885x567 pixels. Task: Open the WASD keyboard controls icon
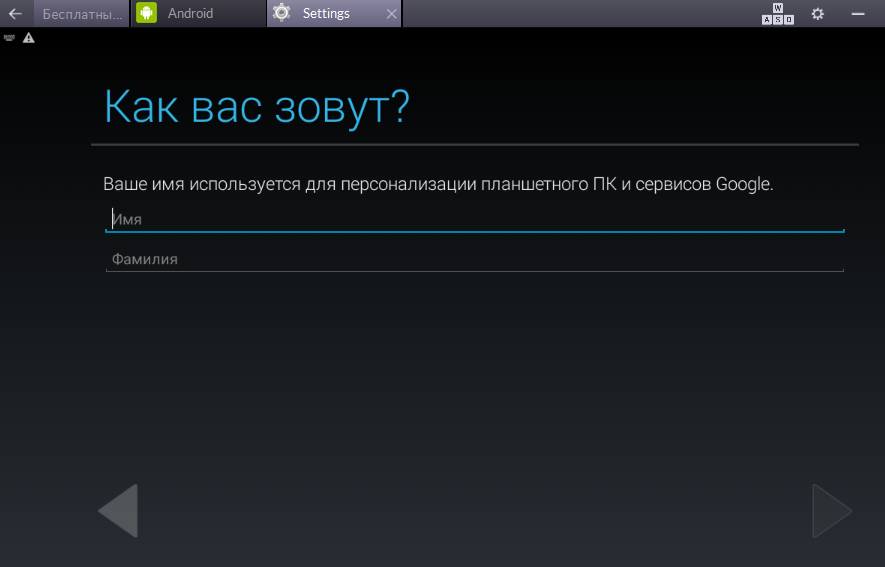click(x=778, y=14)
